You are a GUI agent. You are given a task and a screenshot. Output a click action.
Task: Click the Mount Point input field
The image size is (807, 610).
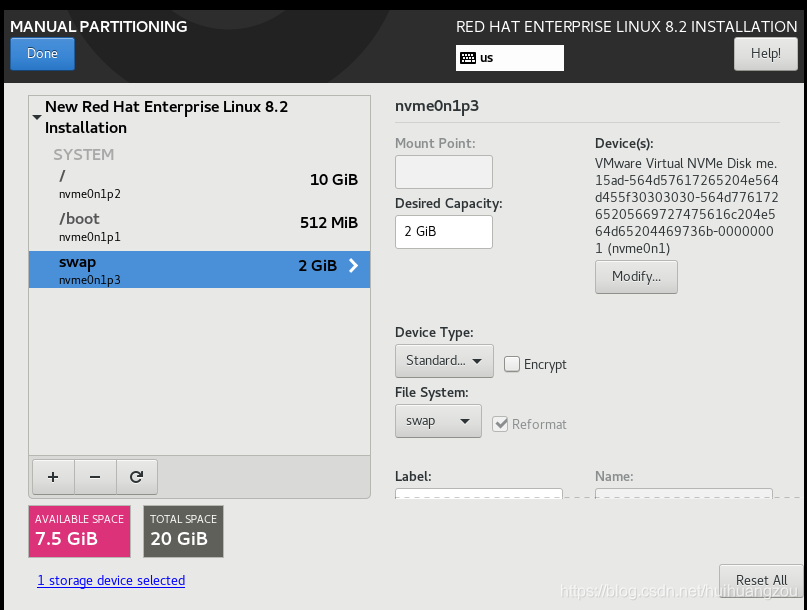tap(444, 172)
